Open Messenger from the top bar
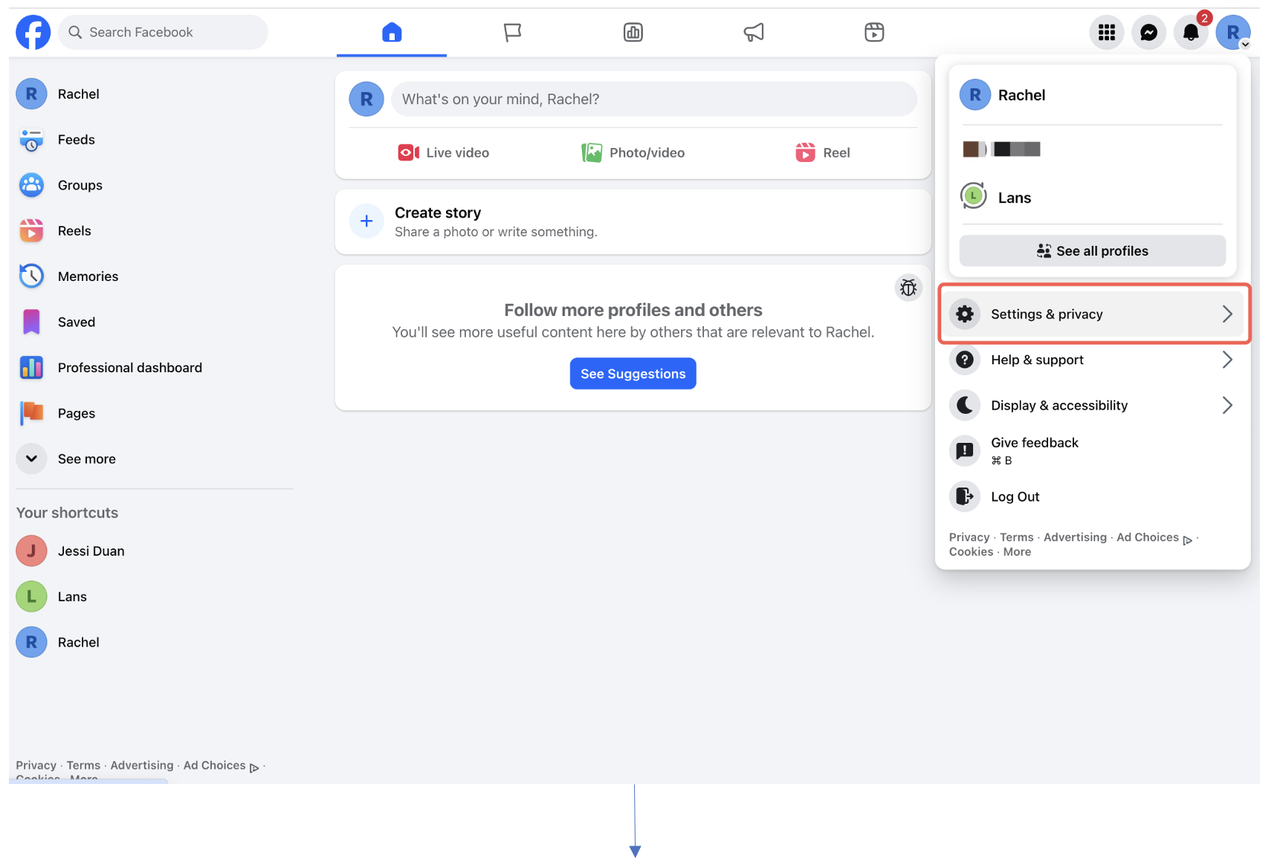1280x865 pixels. pyautogui.click(x=1148, y=32)
